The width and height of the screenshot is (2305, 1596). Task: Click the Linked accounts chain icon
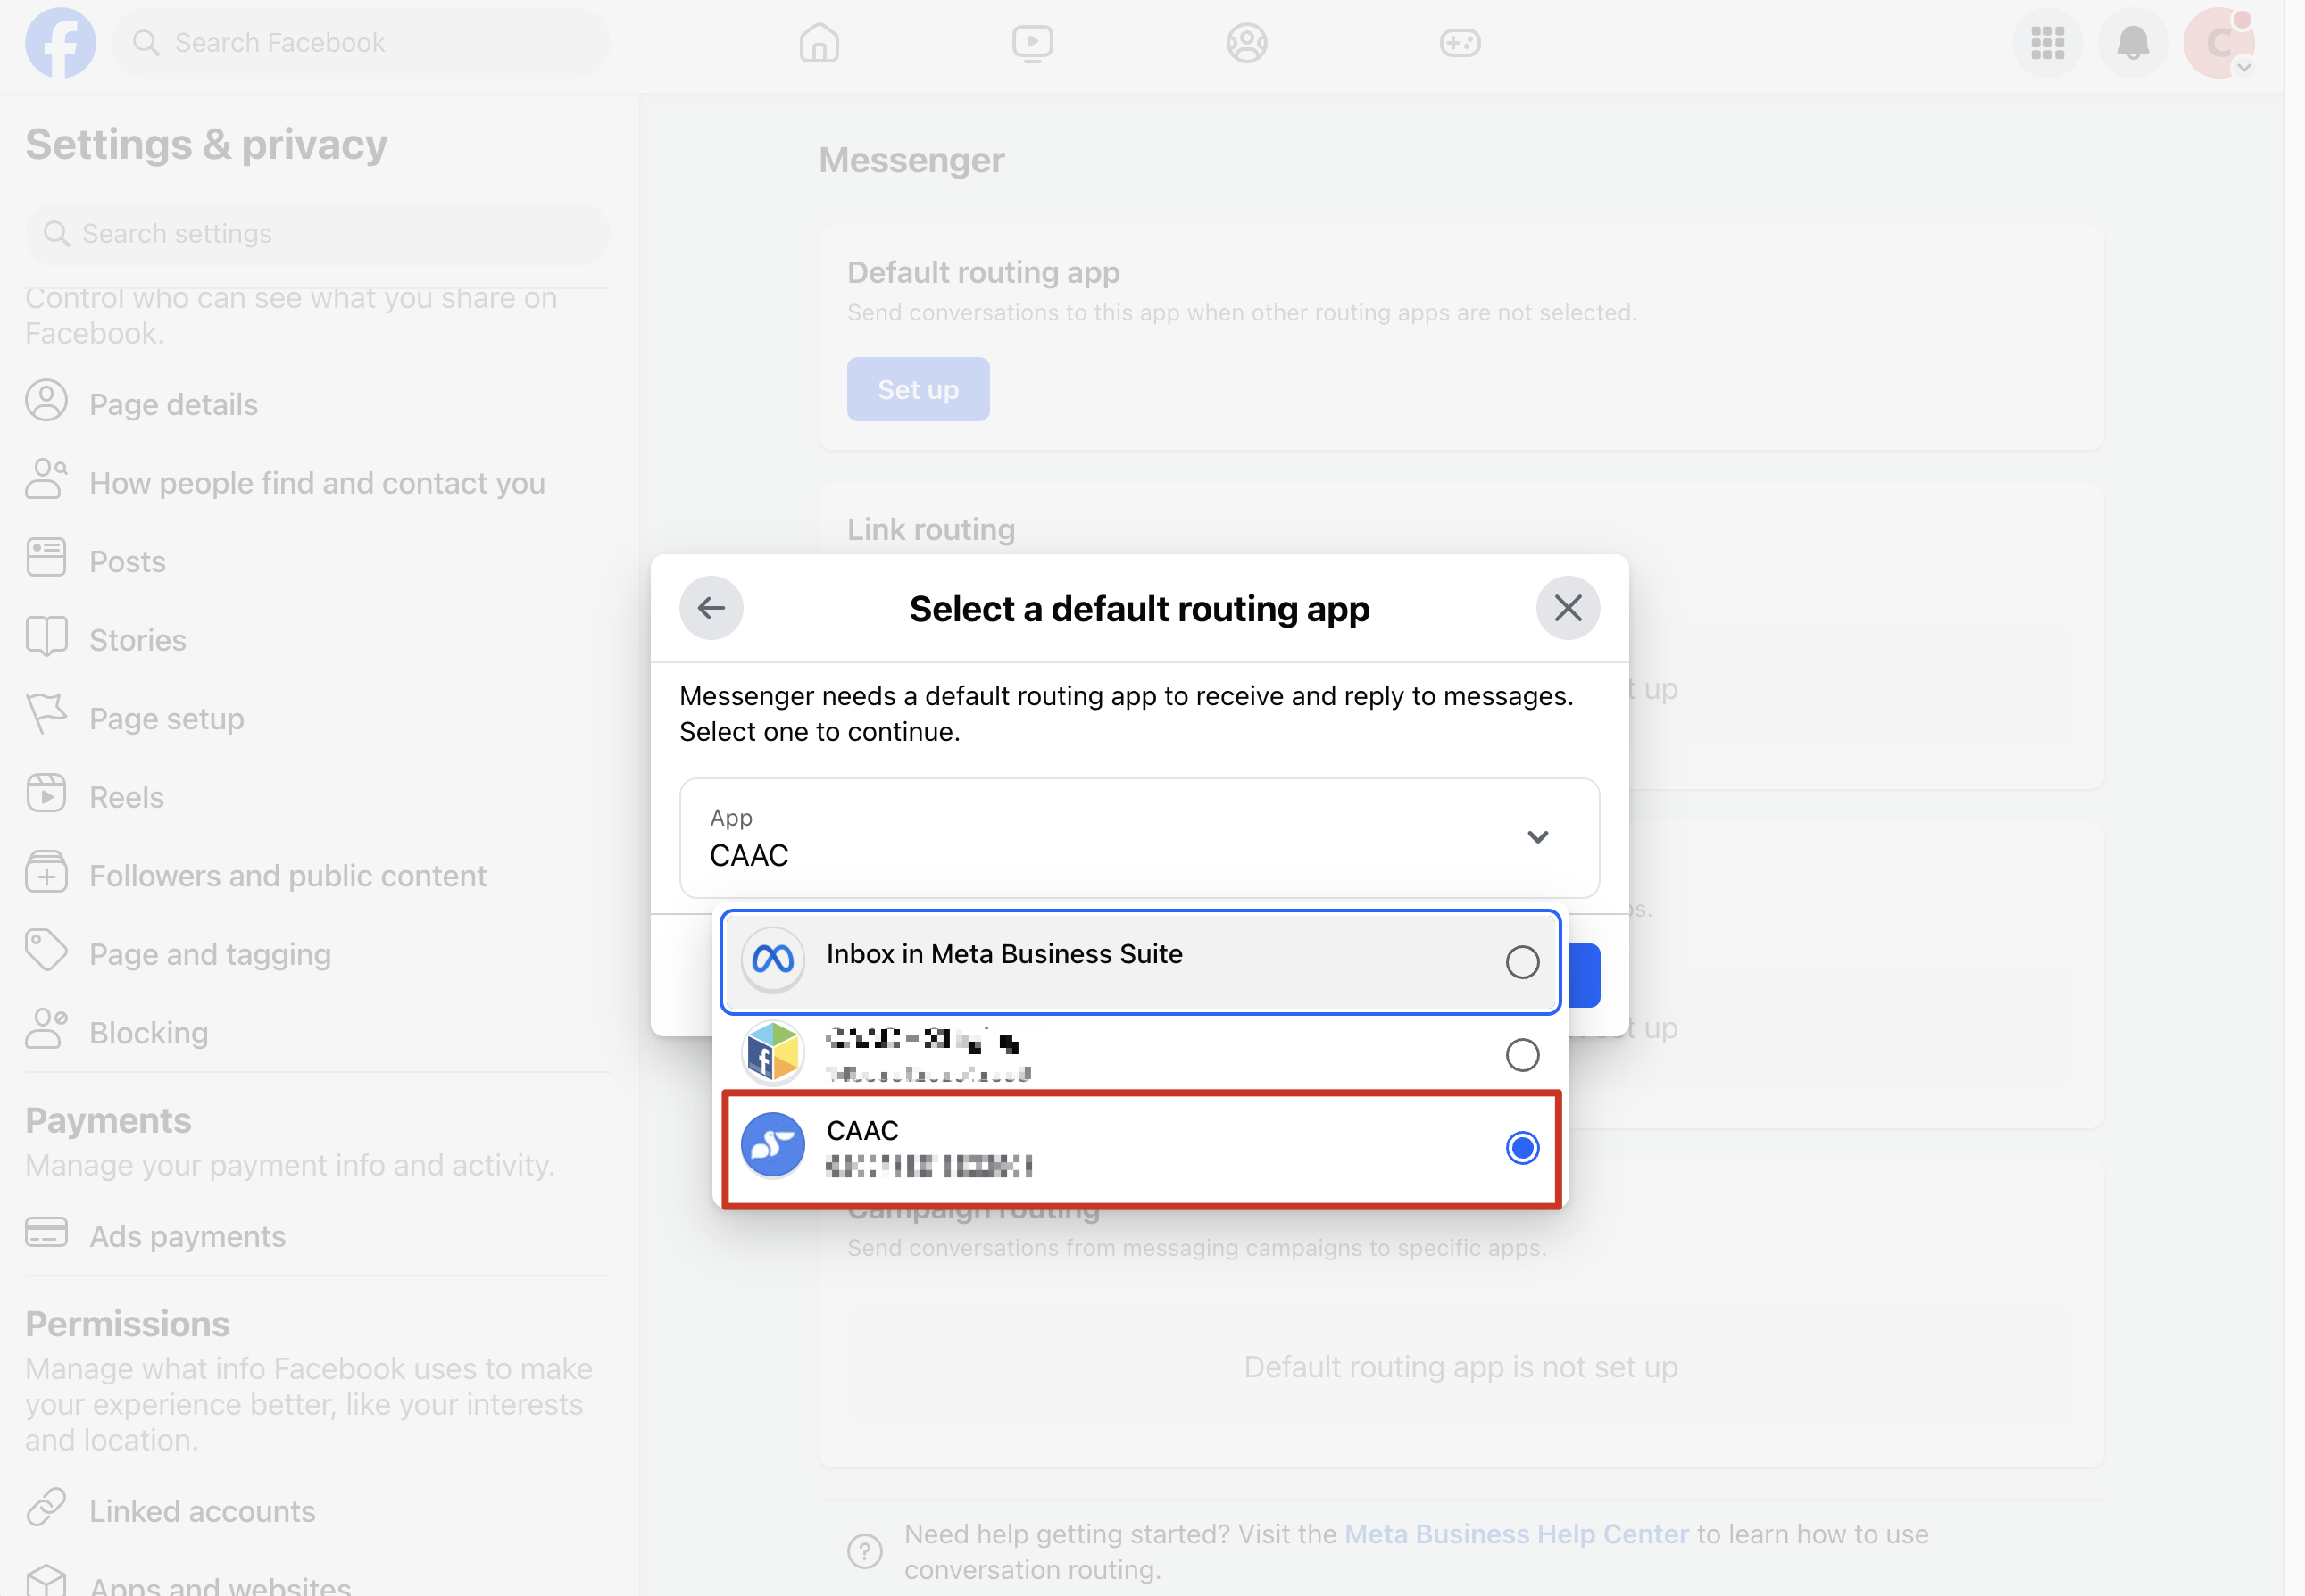(46, 1508)
